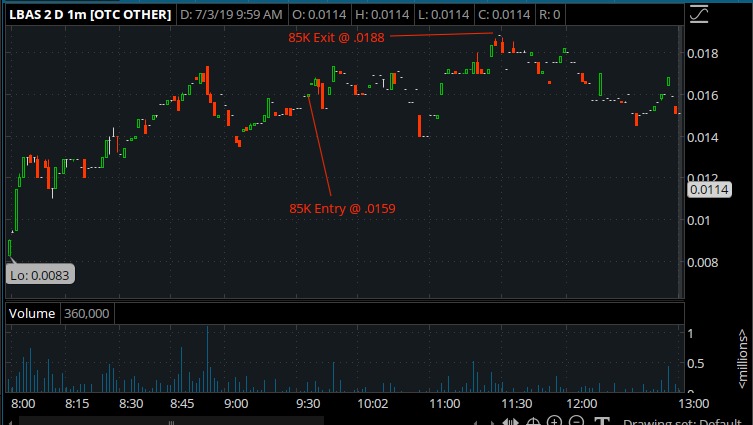Click the pan crosshair icon

coord(533,422)
